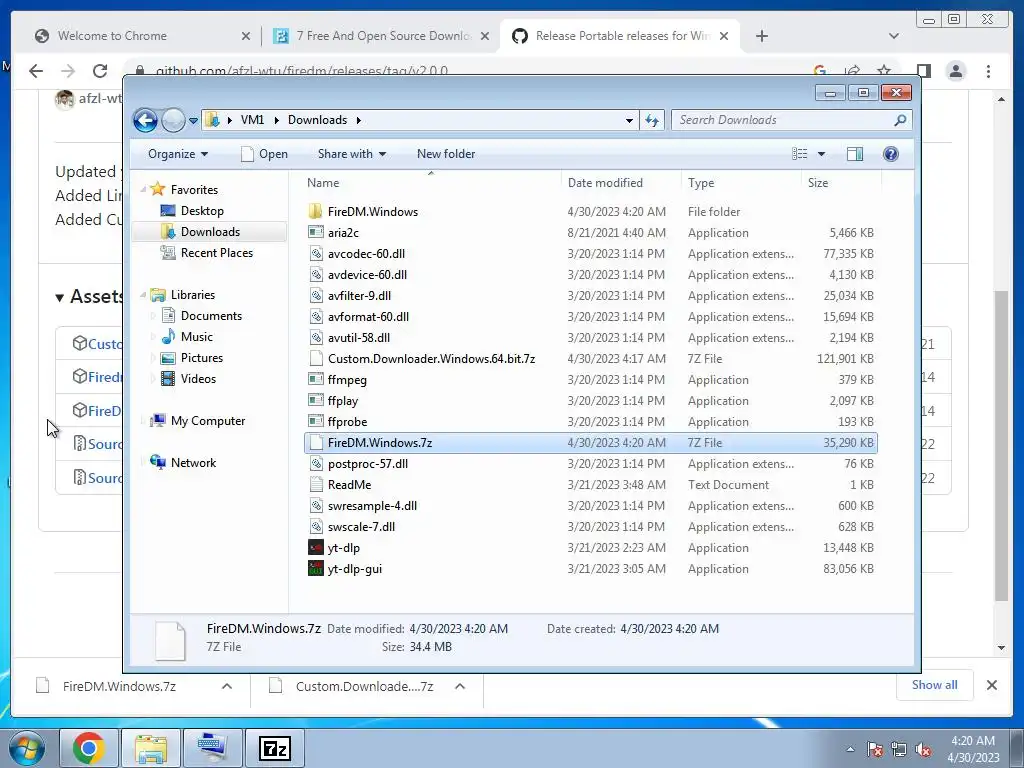Viewport: 1024px width, 768px height.
Task: Select Desktop in Favorites
Action: tap(202, 211)
